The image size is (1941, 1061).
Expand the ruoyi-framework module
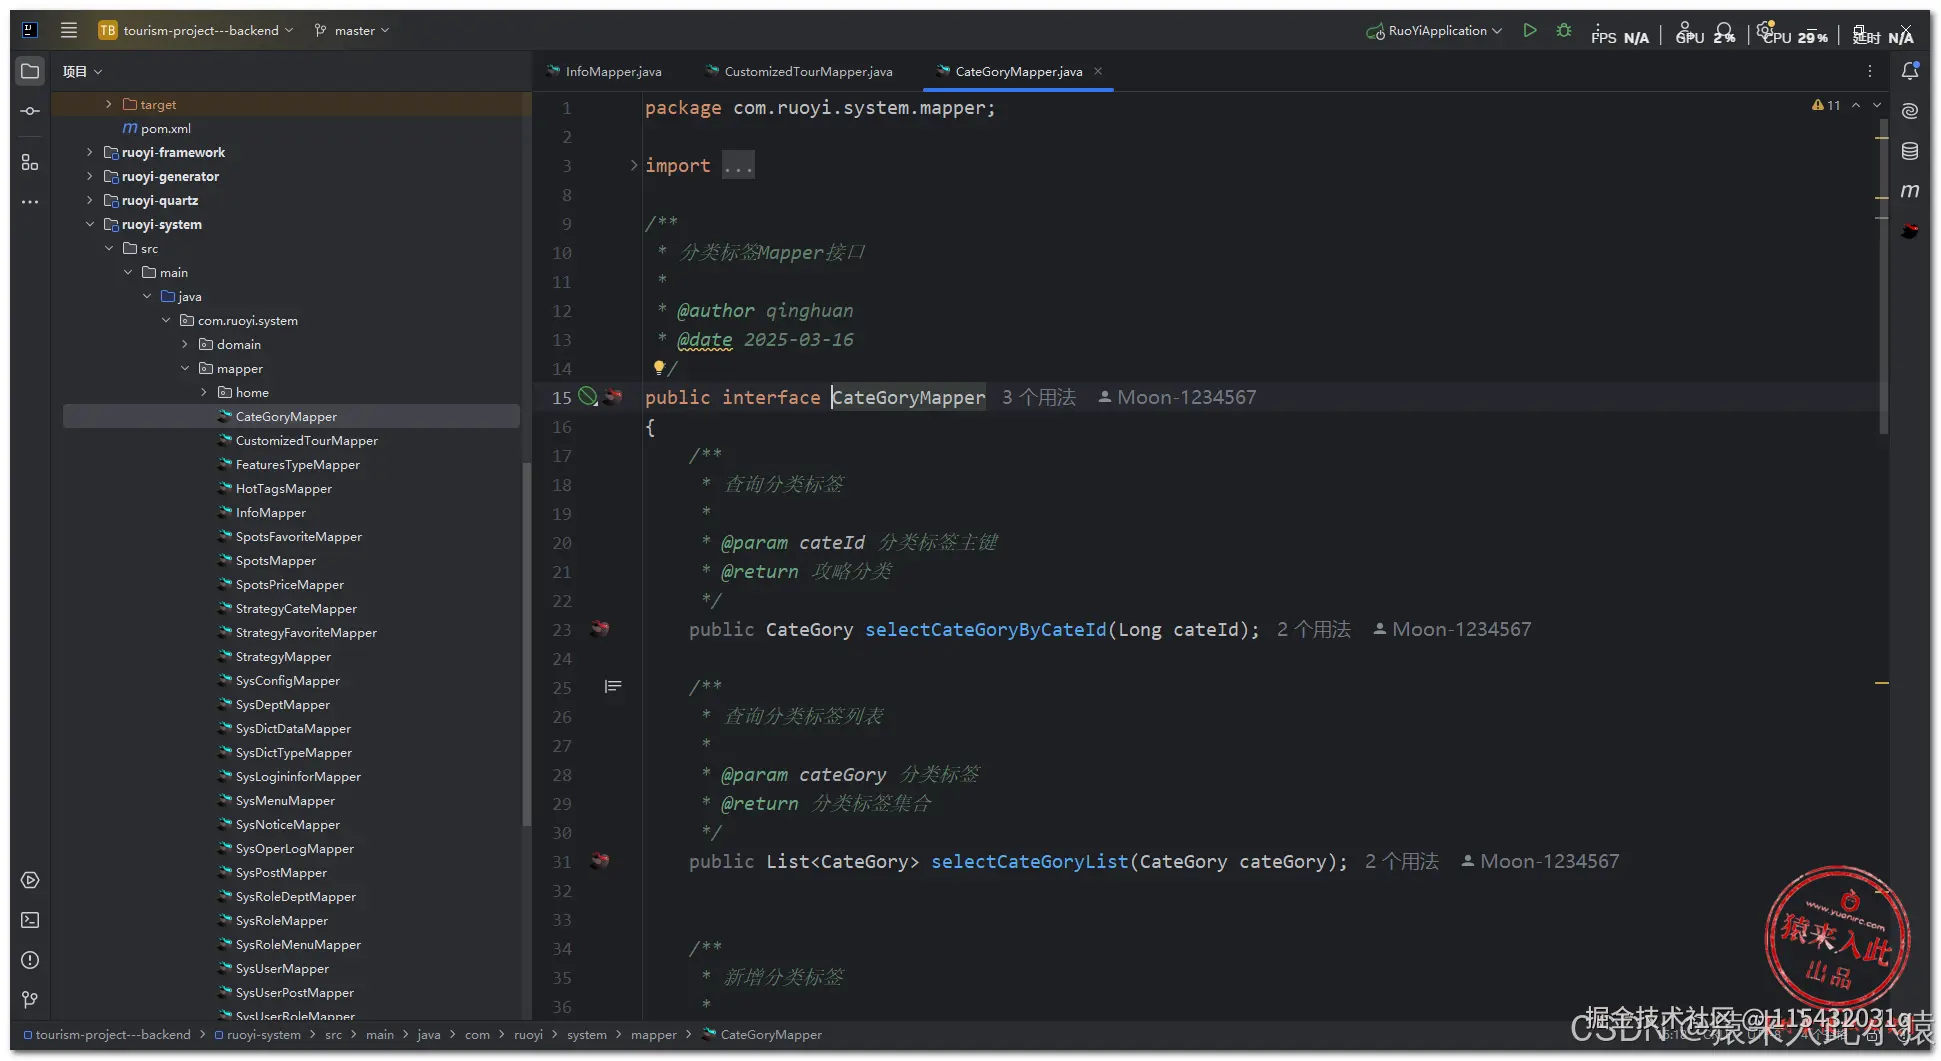(90, 152)
